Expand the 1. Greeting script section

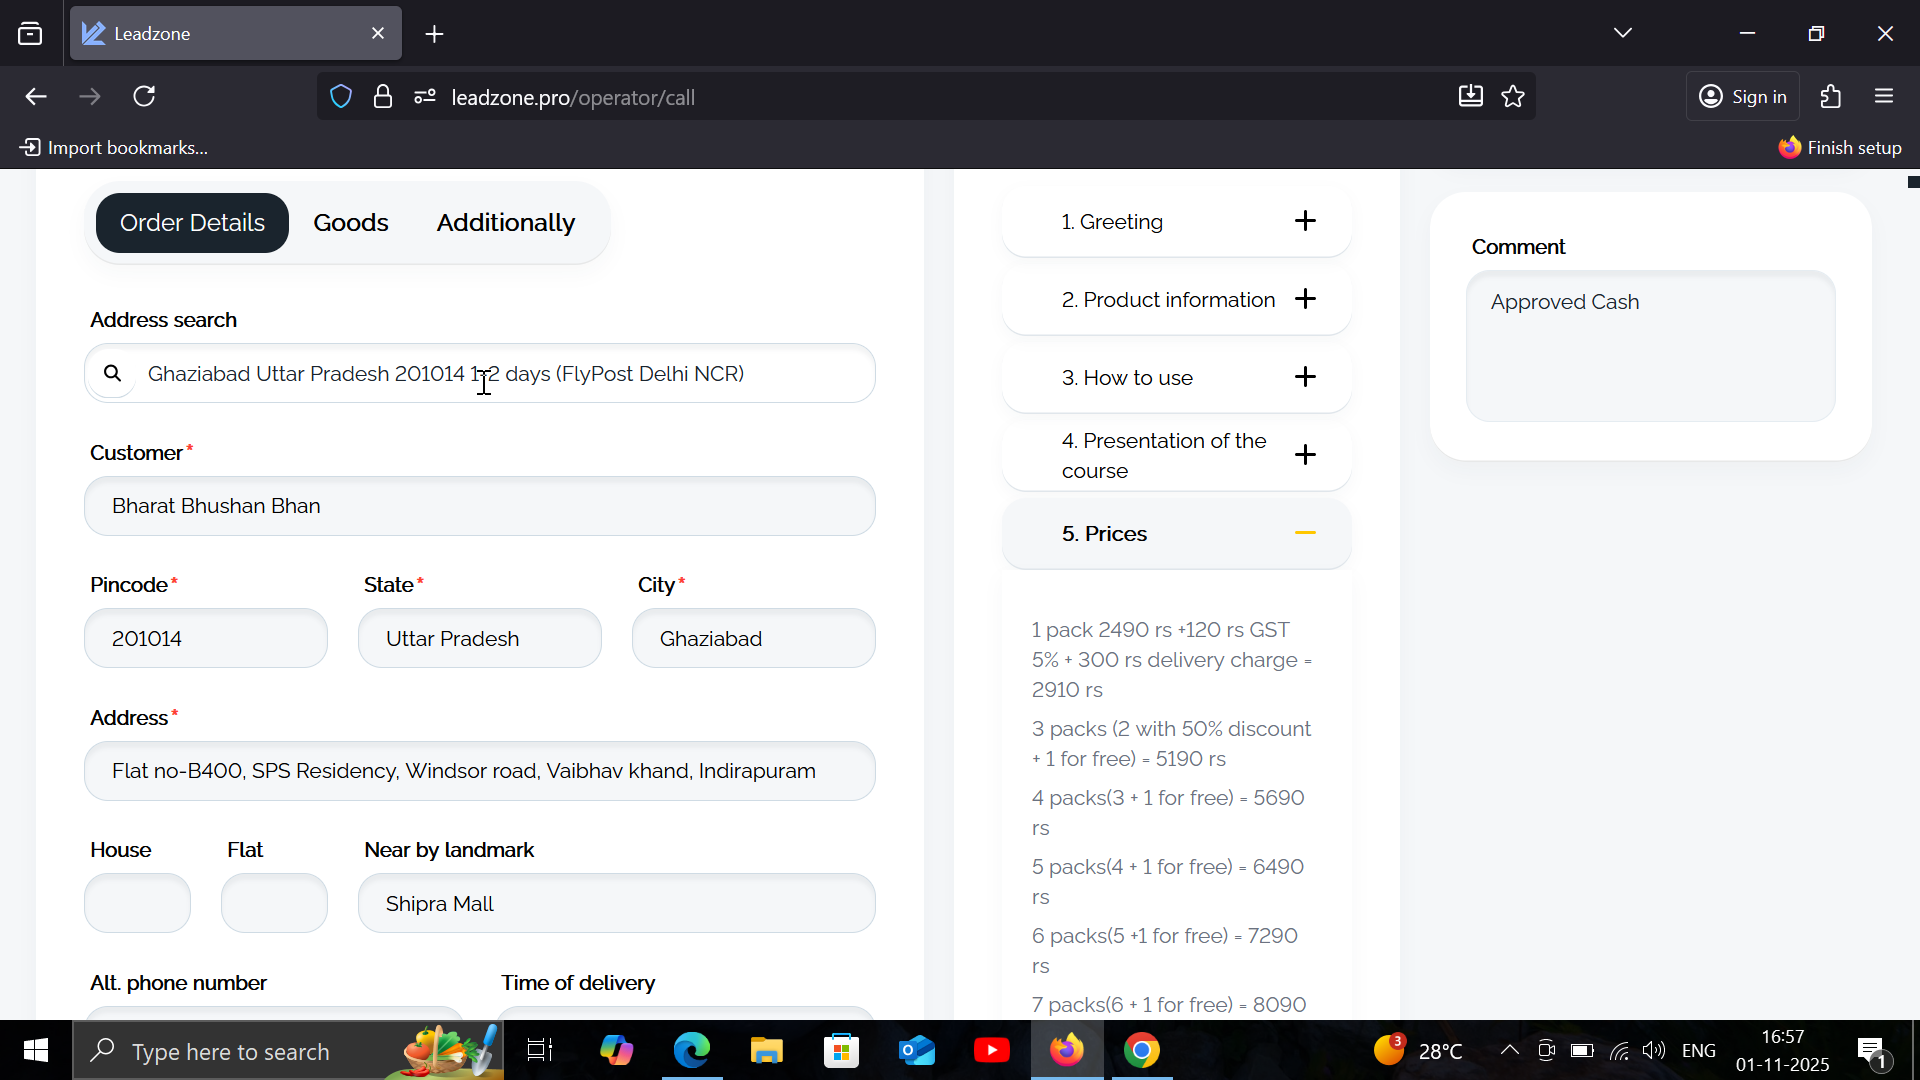coord(1305,221)
